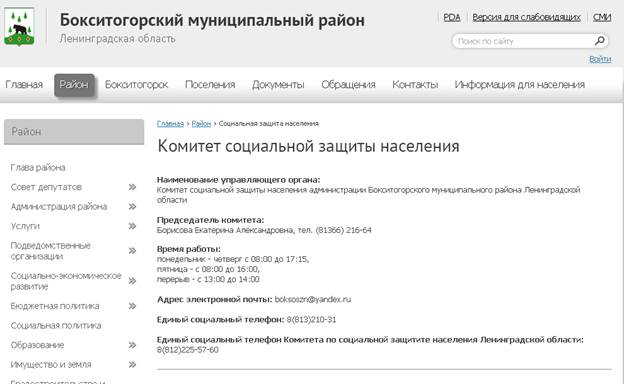Click the Председатель комитета label

click(210, 220)
